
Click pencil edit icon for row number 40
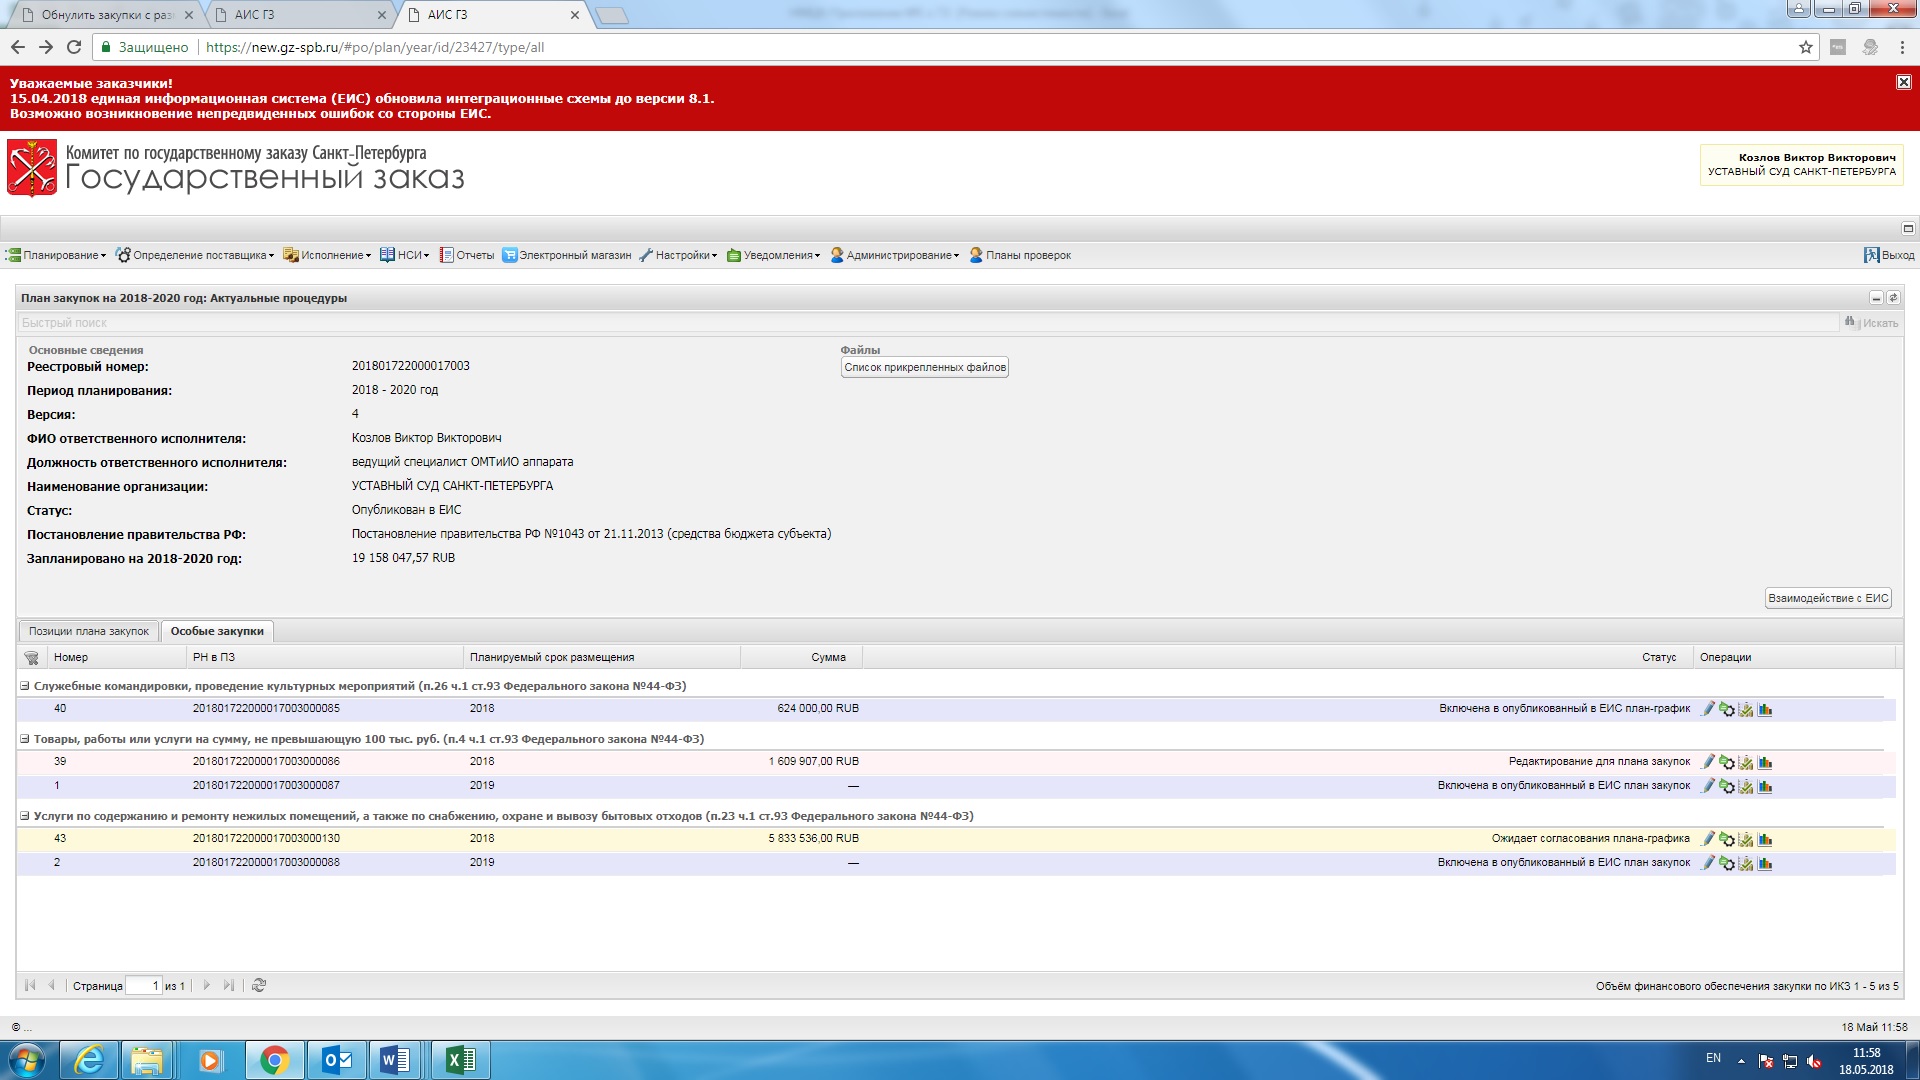point(1708,709)
